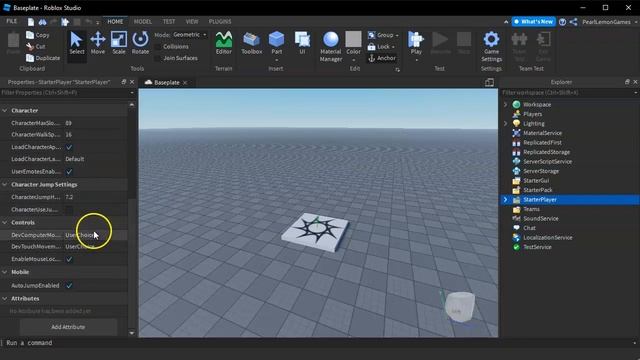This screenshot has width=640, height=360.
Task: Start Play test
Action: pos(416,43)
